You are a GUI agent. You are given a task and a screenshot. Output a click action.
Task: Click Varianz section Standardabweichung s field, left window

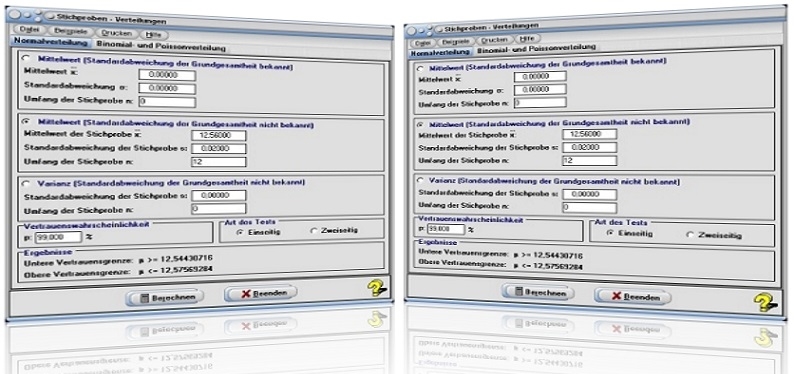click(x=219, y=195)
